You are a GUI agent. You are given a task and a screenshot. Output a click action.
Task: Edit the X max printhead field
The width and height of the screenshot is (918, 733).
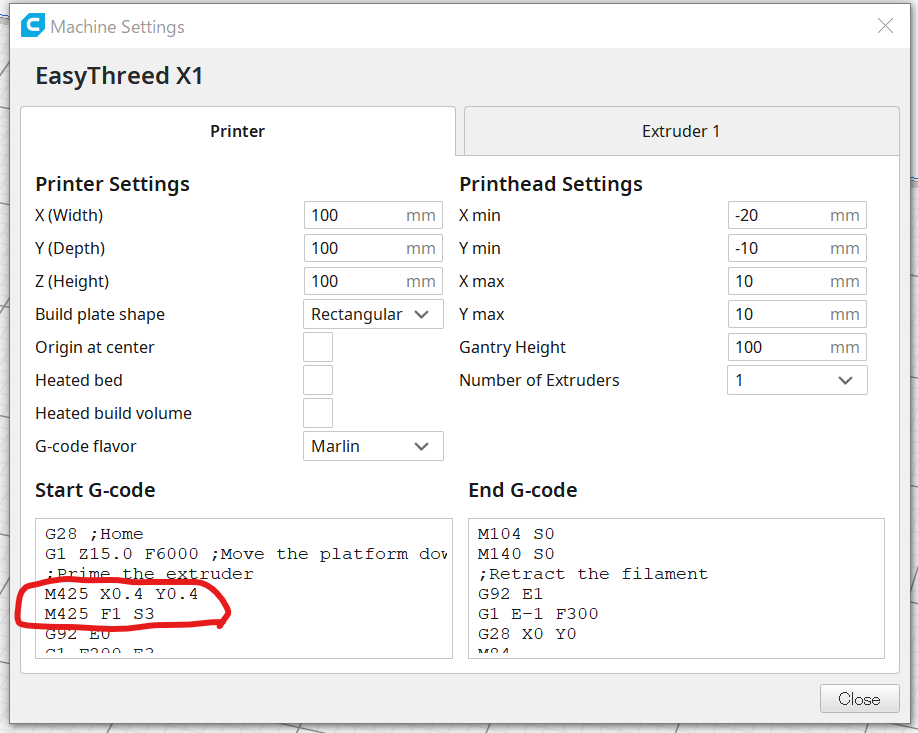pos(797,281)
